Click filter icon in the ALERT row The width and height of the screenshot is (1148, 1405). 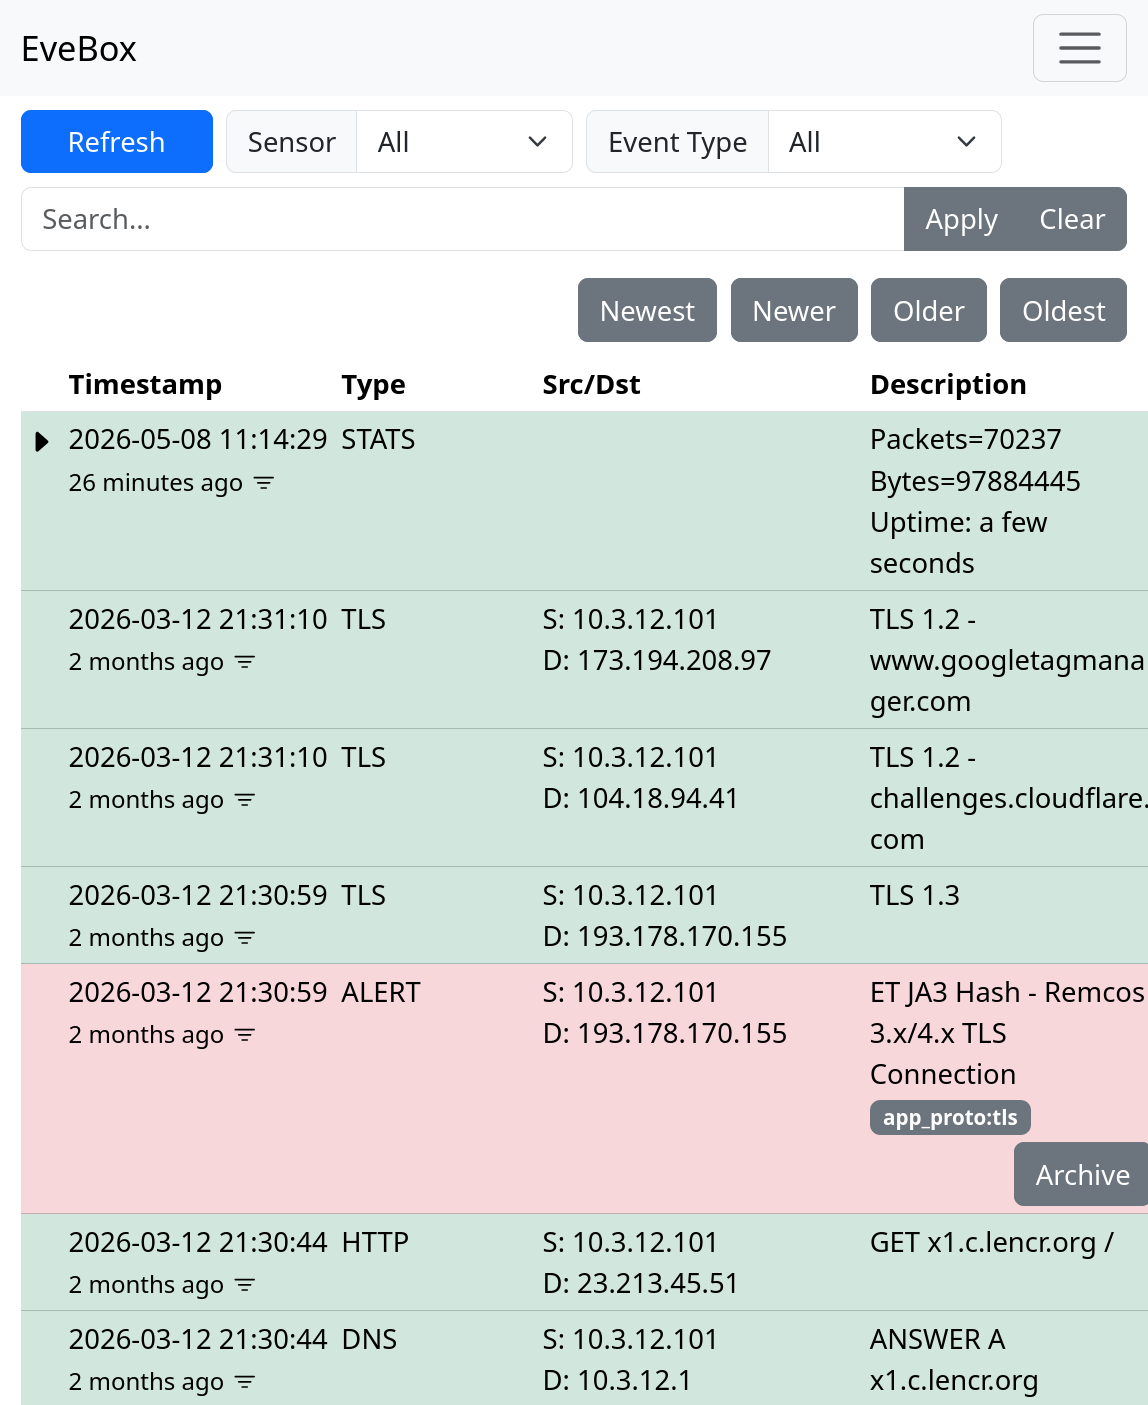(x=245, y=1035)
